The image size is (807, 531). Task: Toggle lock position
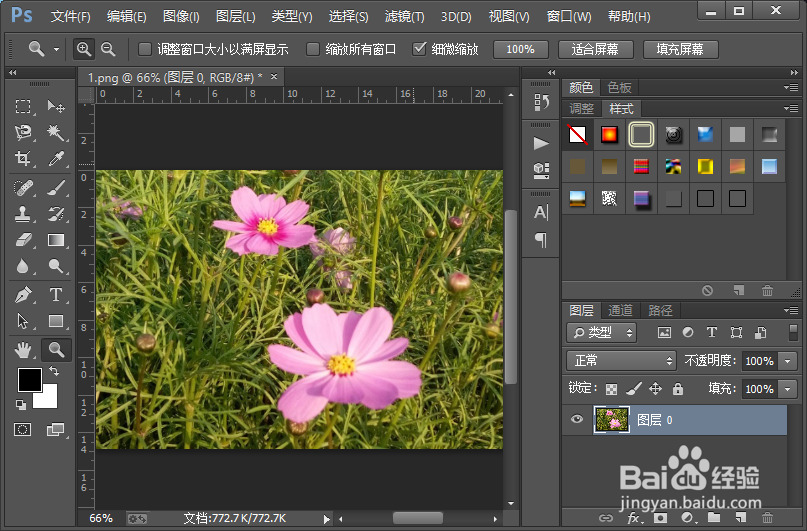(655, 389)
